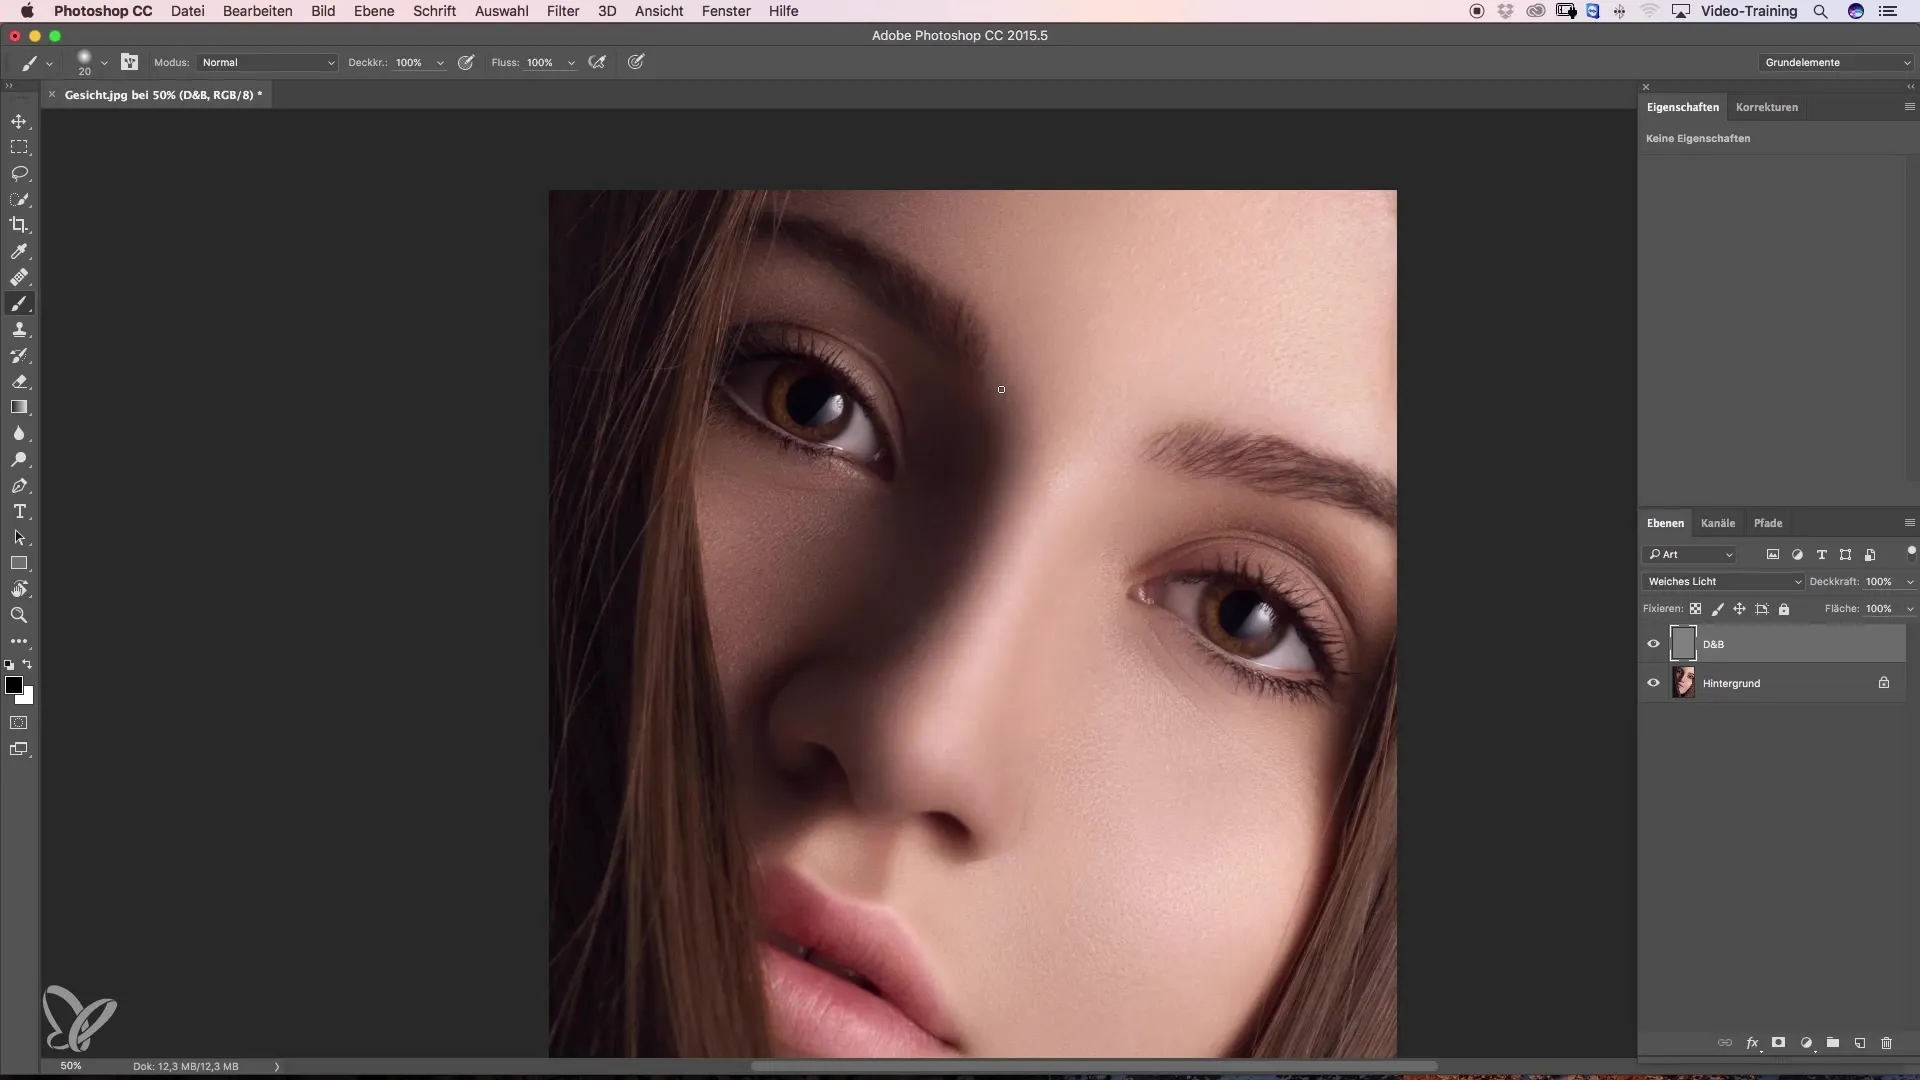This screenshot has width=1920, height=1080.
Task: Hide the D&B layer
Action: [1653, 644]
